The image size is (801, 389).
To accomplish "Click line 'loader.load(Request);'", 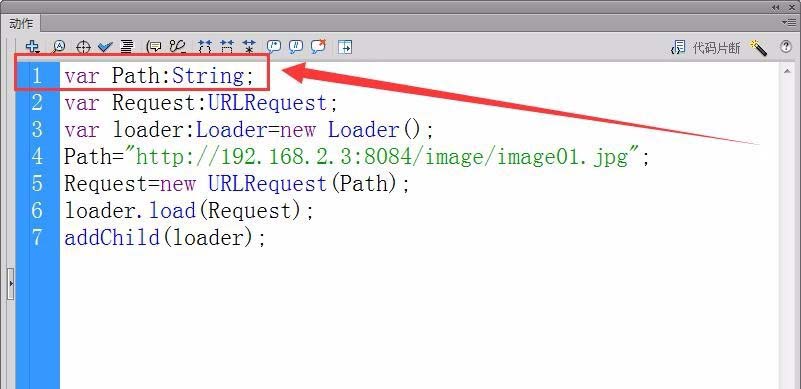I will point(189,211).
